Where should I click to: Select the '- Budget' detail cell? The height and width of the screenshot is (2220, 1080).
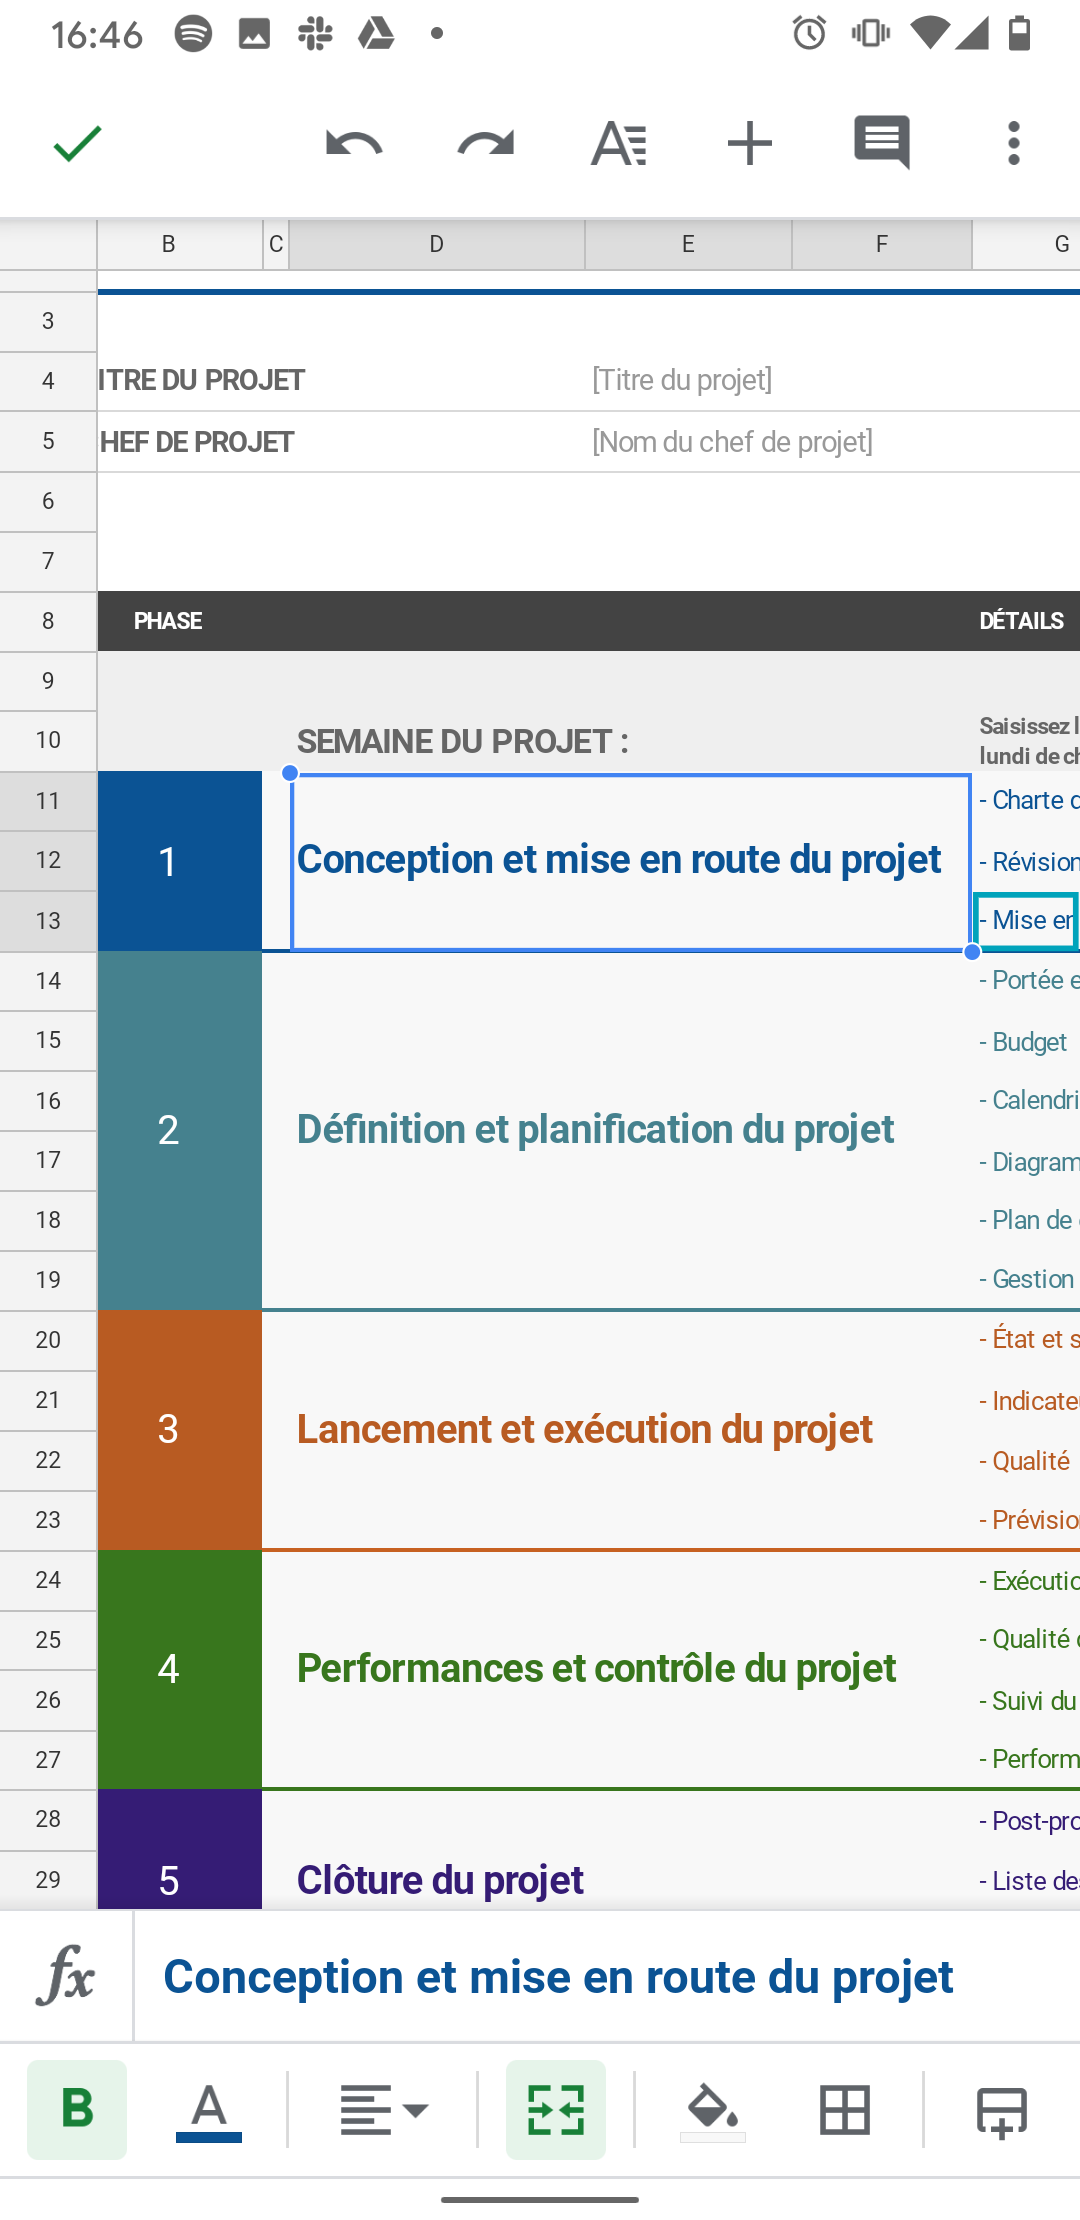tap(1027, 1041)
